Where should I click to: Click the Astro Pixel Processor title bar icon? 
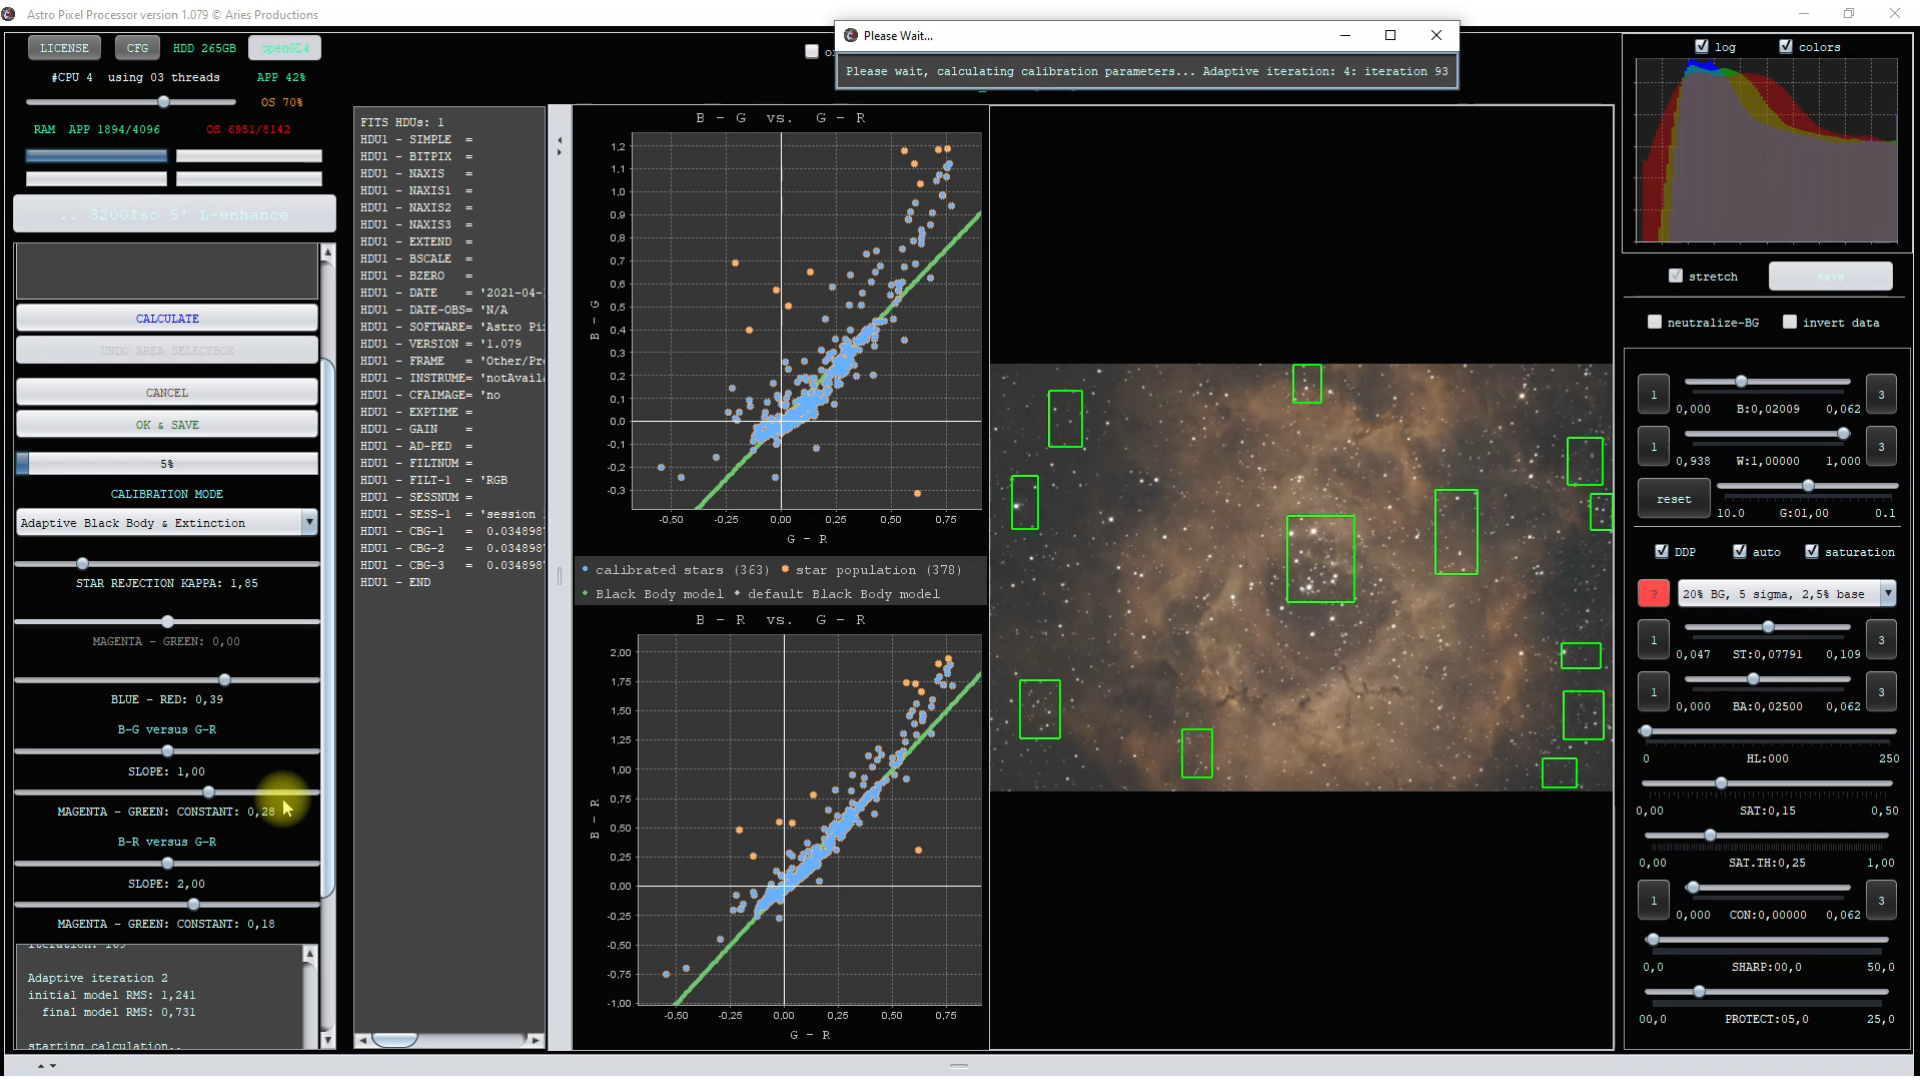(x=9, y=14)
